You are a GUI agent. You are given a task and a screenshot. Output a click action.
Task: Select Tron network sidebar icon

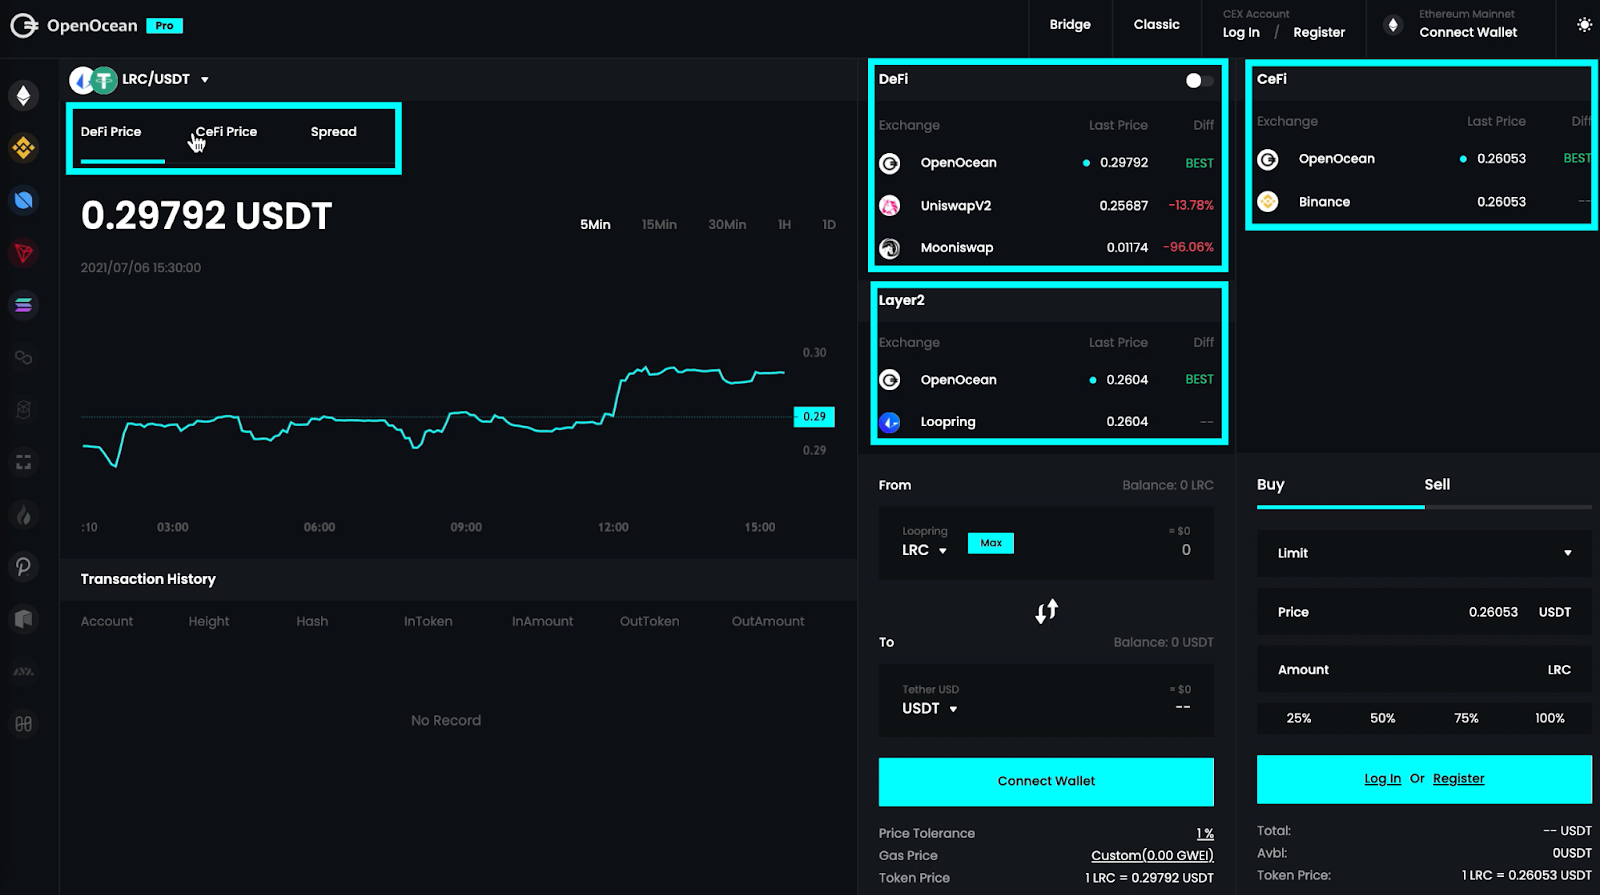(24, 253)
